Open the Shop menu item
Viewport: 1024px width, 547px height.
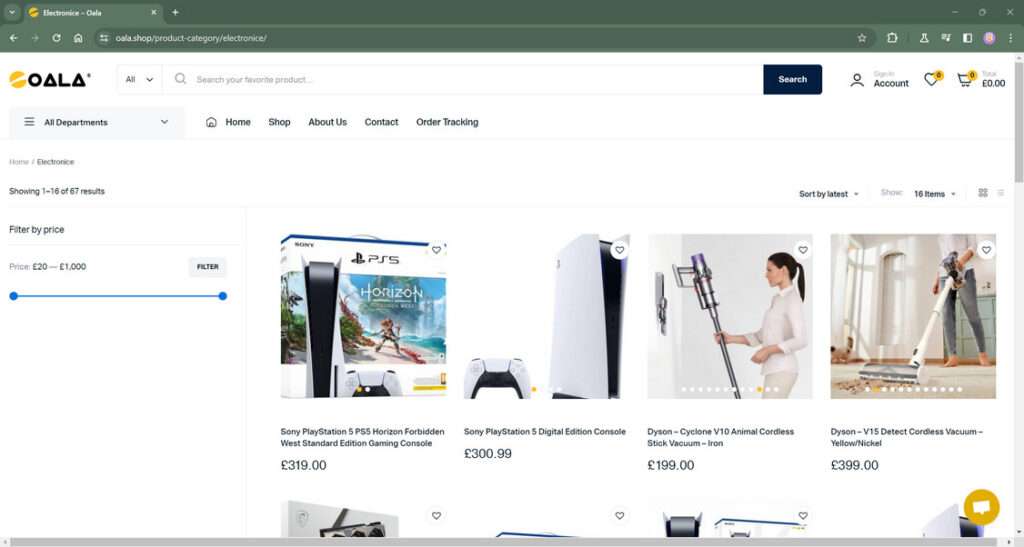tap(279, 122)
